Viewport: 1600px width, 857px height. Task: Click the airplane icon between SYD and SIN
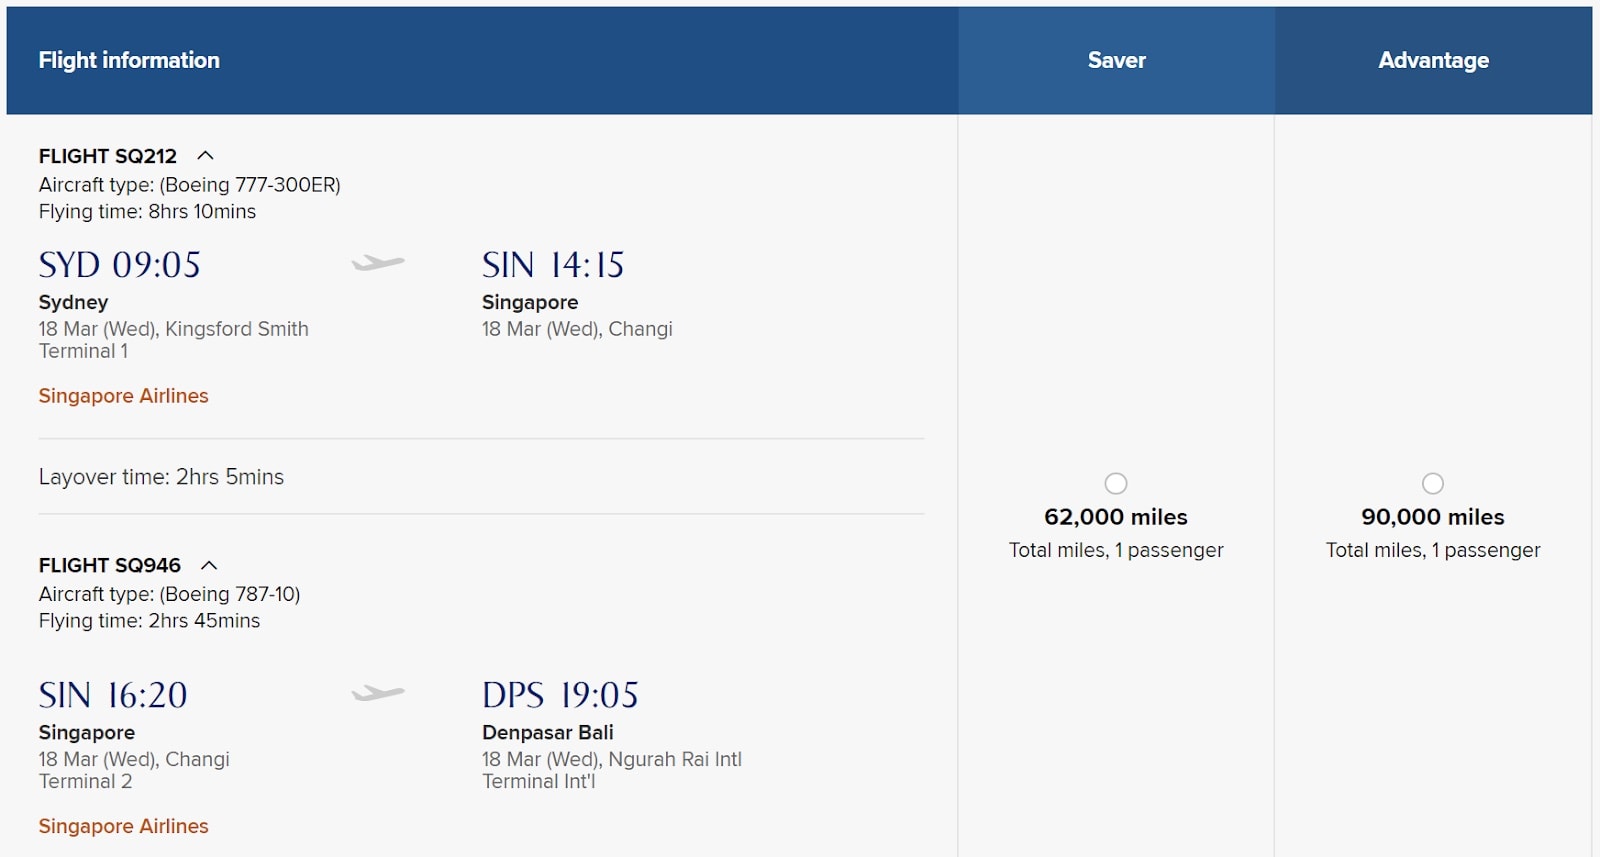point(378,263)
